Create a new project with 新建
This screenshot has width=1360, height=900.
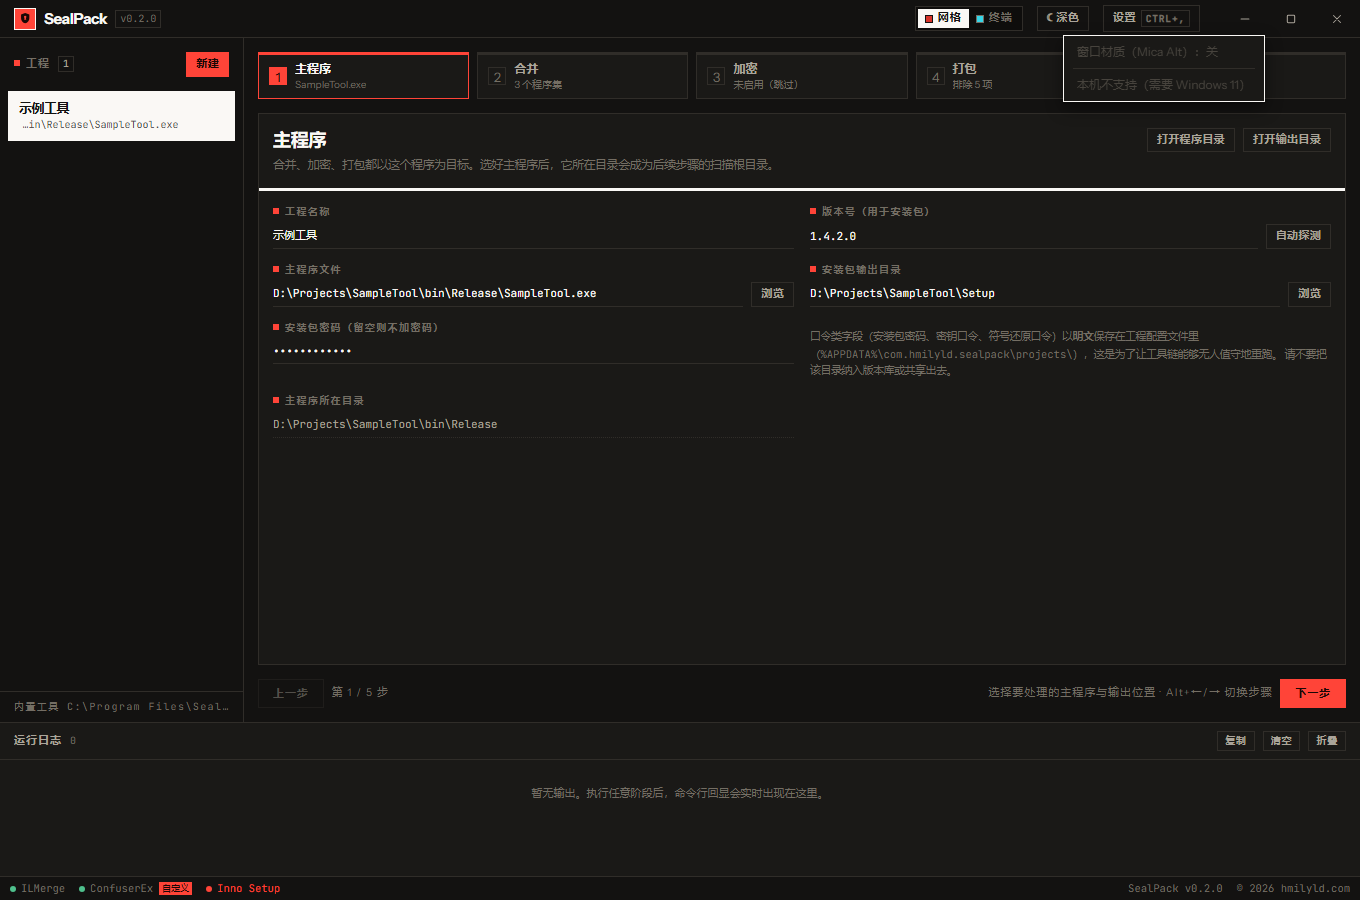pos(207,64)
